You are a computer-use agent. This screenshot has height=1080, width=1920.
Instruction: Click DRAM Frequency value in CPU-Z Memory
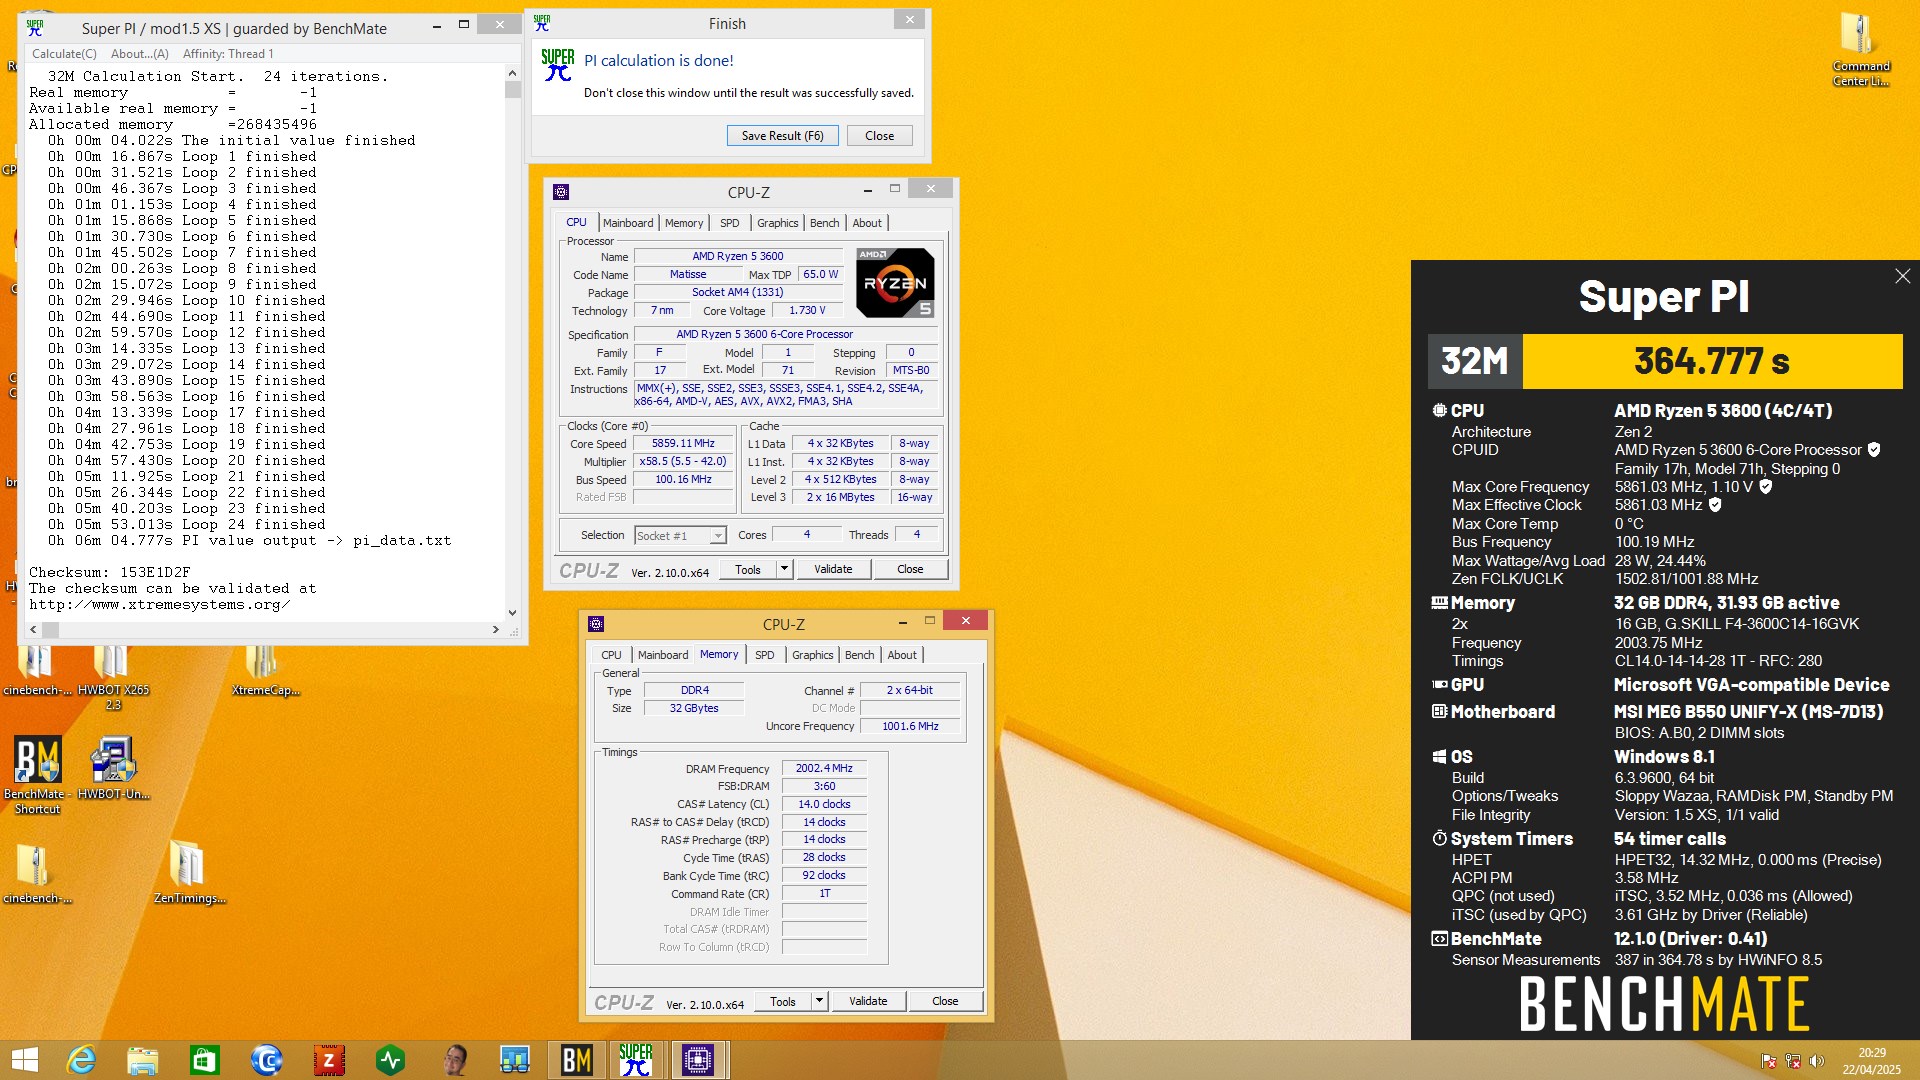(x=824, y=768)
